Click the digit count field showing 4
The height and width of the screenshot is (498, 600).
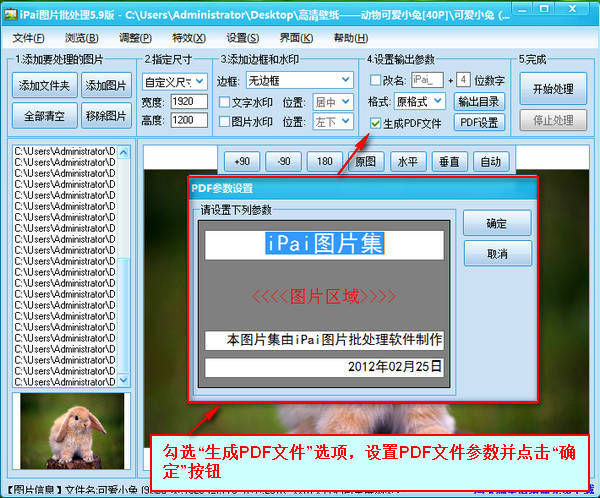[463, 80]
